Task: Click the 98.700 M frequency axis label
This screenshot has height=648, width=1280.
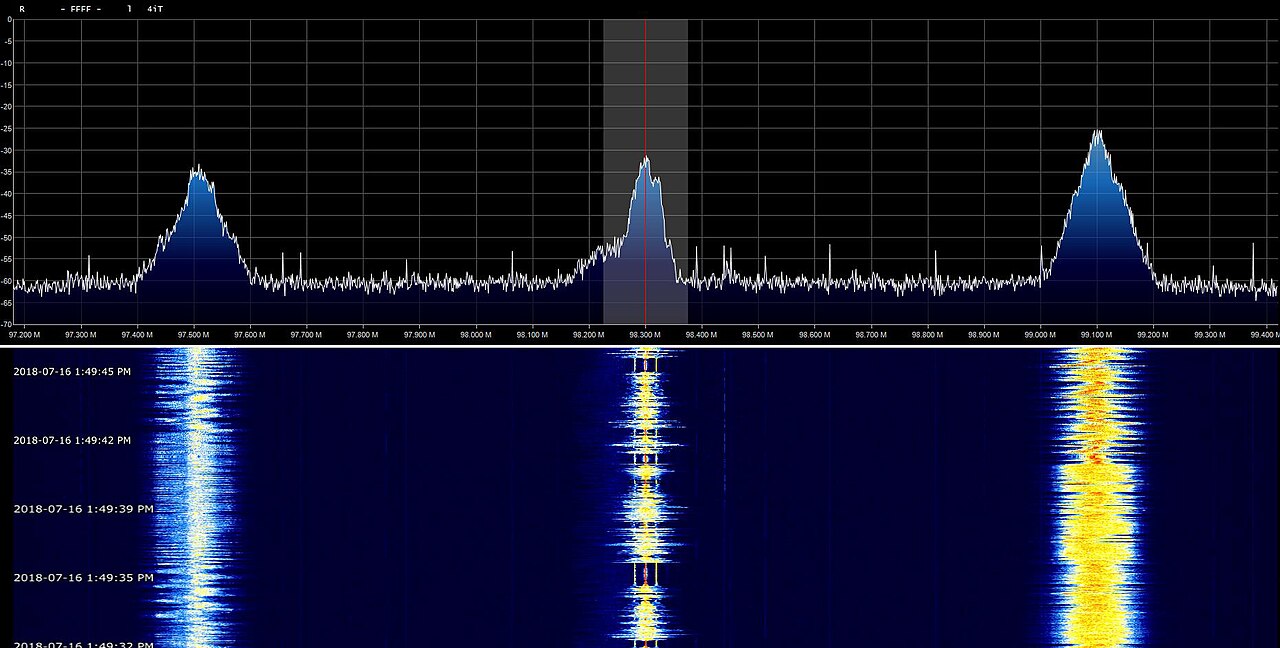Action: point(871,335)
